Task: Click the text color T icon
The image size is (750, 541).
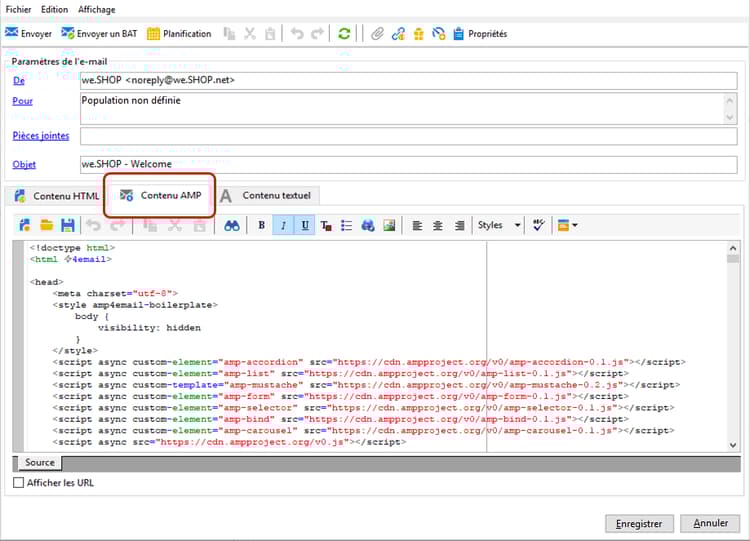Action: [x=326, y=225]
